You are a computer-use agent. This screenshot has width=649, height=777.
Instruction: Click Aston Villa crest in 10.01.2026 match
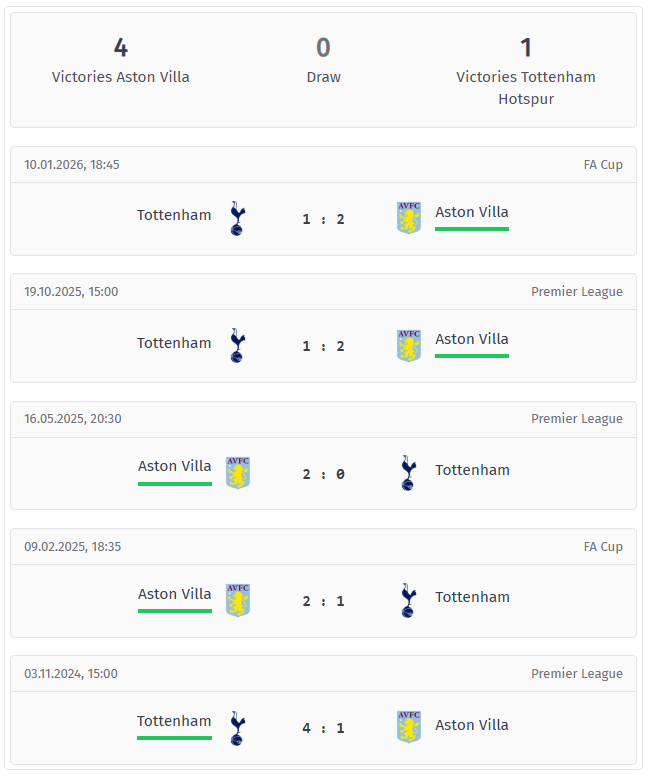[409, 218]
